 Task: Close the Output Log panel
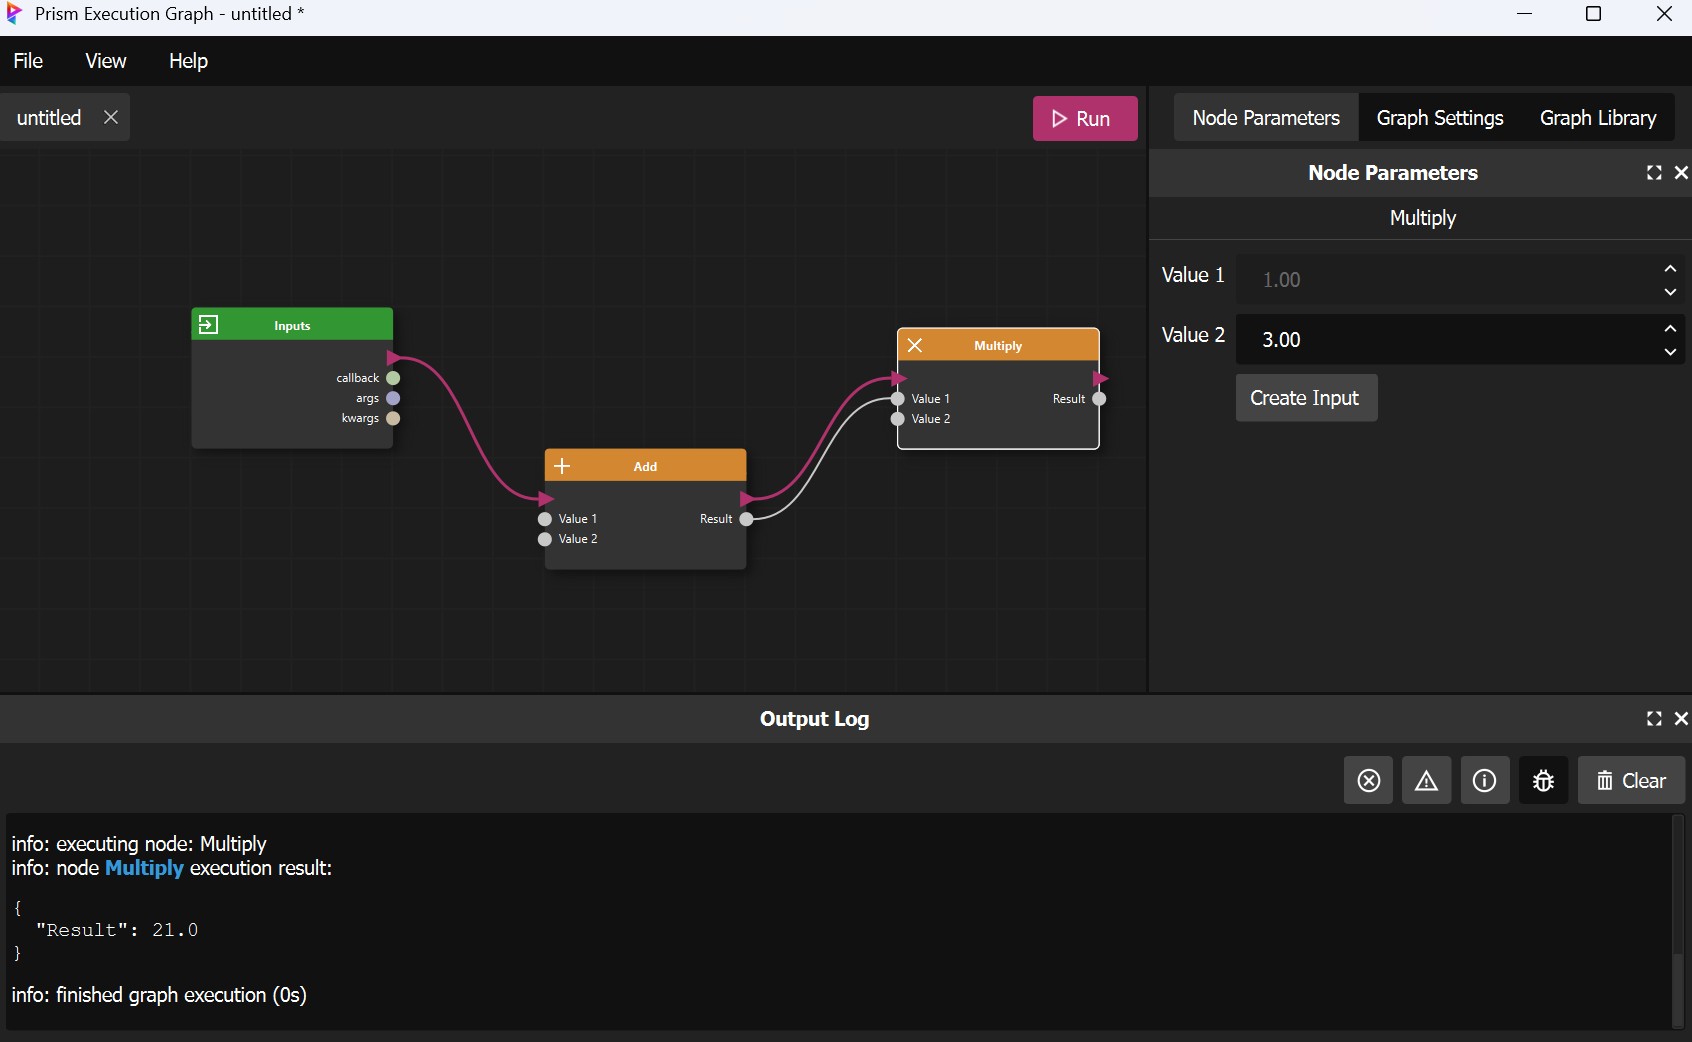tap(1681, 719)
